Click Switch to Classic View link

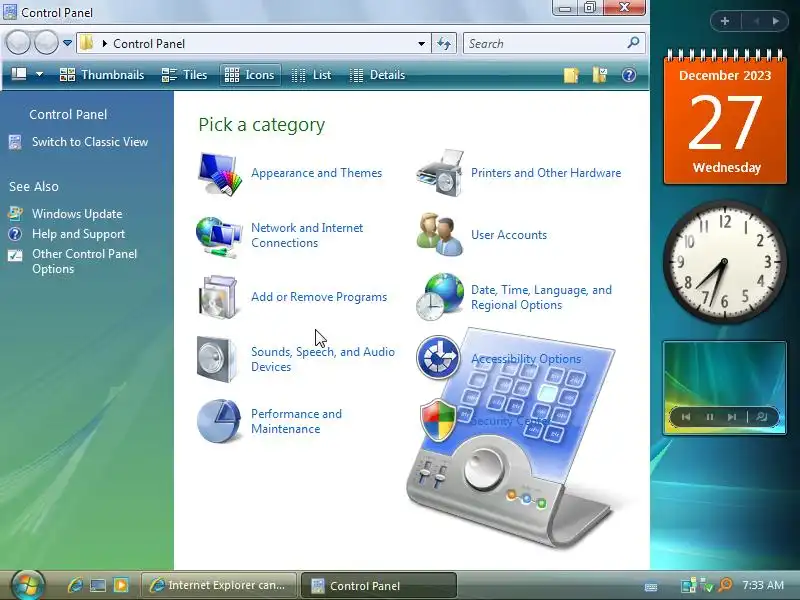click(90, 142)
